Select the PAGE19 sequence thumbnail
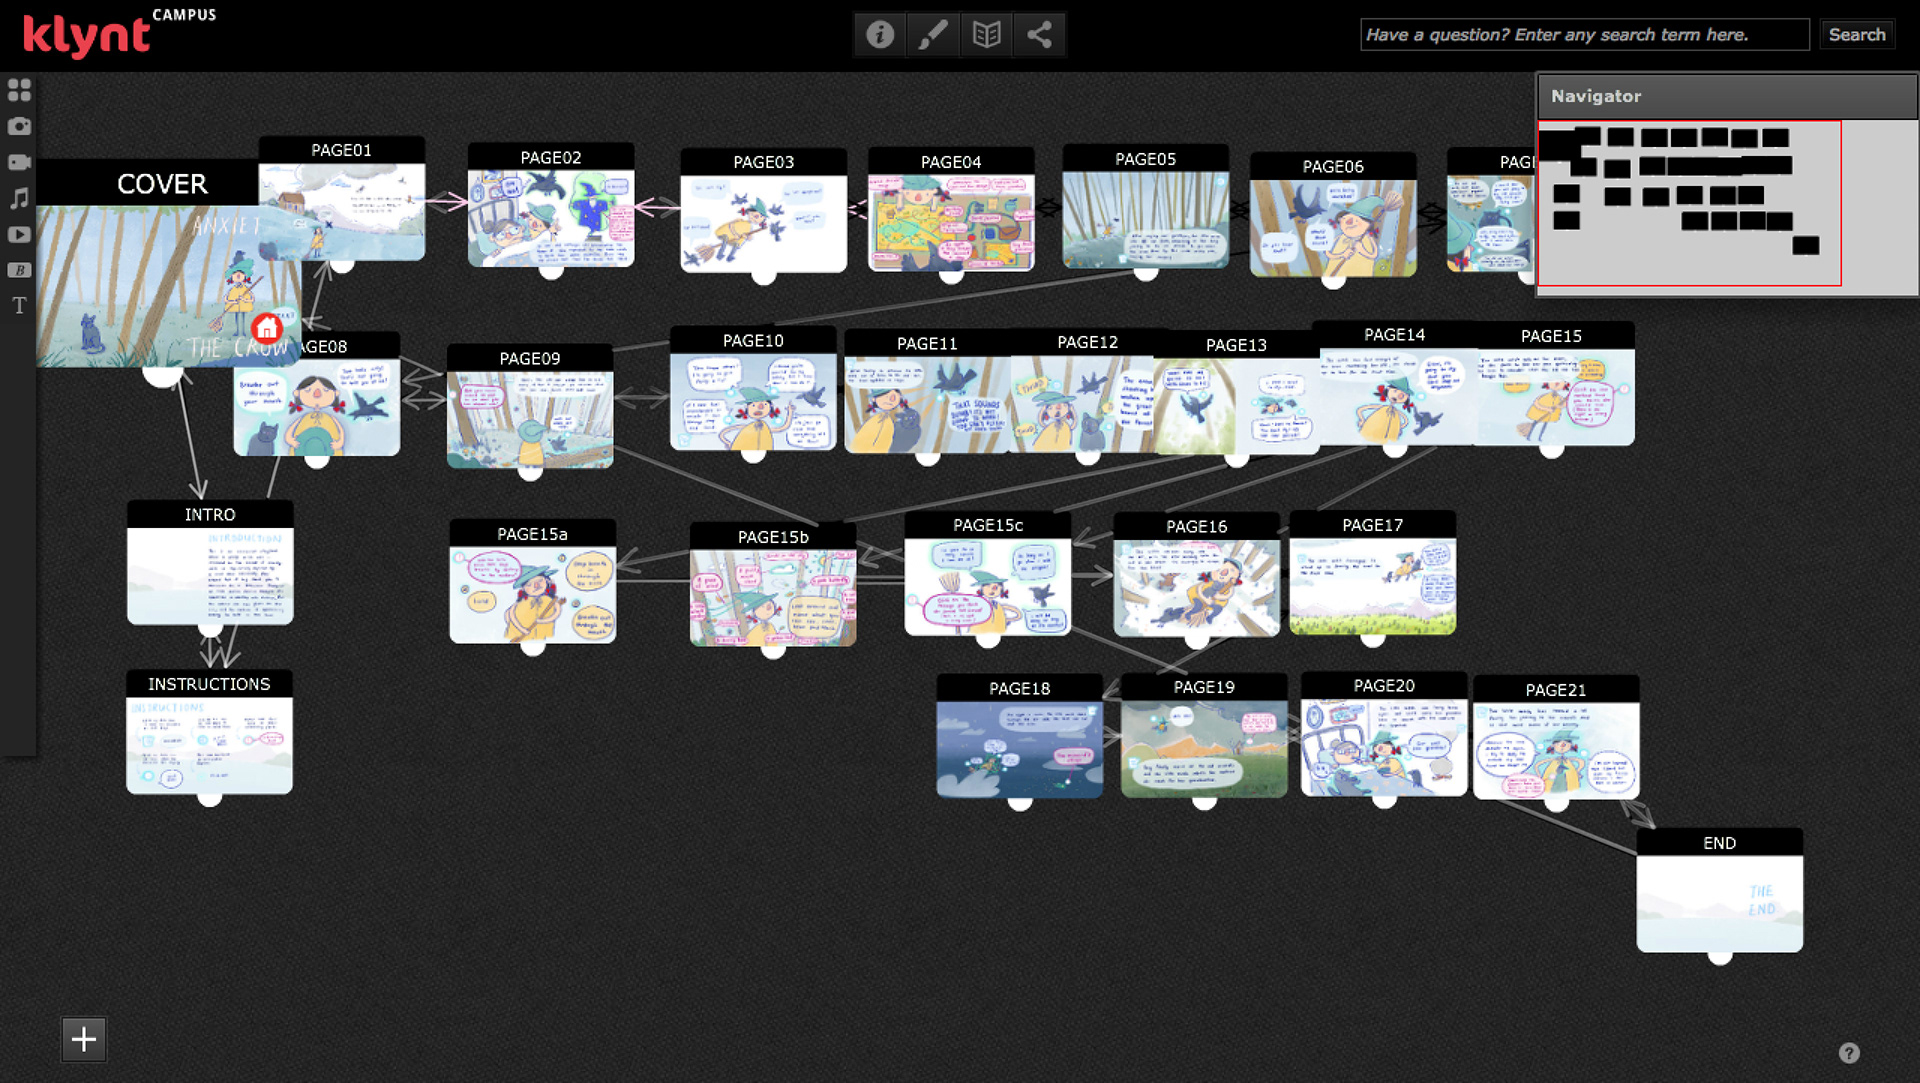The height and width of the screenshot is (1083, 1920). [1204, 748]
